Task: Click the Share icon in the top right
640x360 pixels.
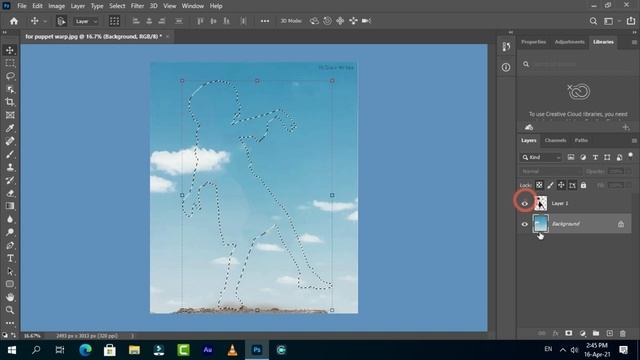Action: pos(631,21)
